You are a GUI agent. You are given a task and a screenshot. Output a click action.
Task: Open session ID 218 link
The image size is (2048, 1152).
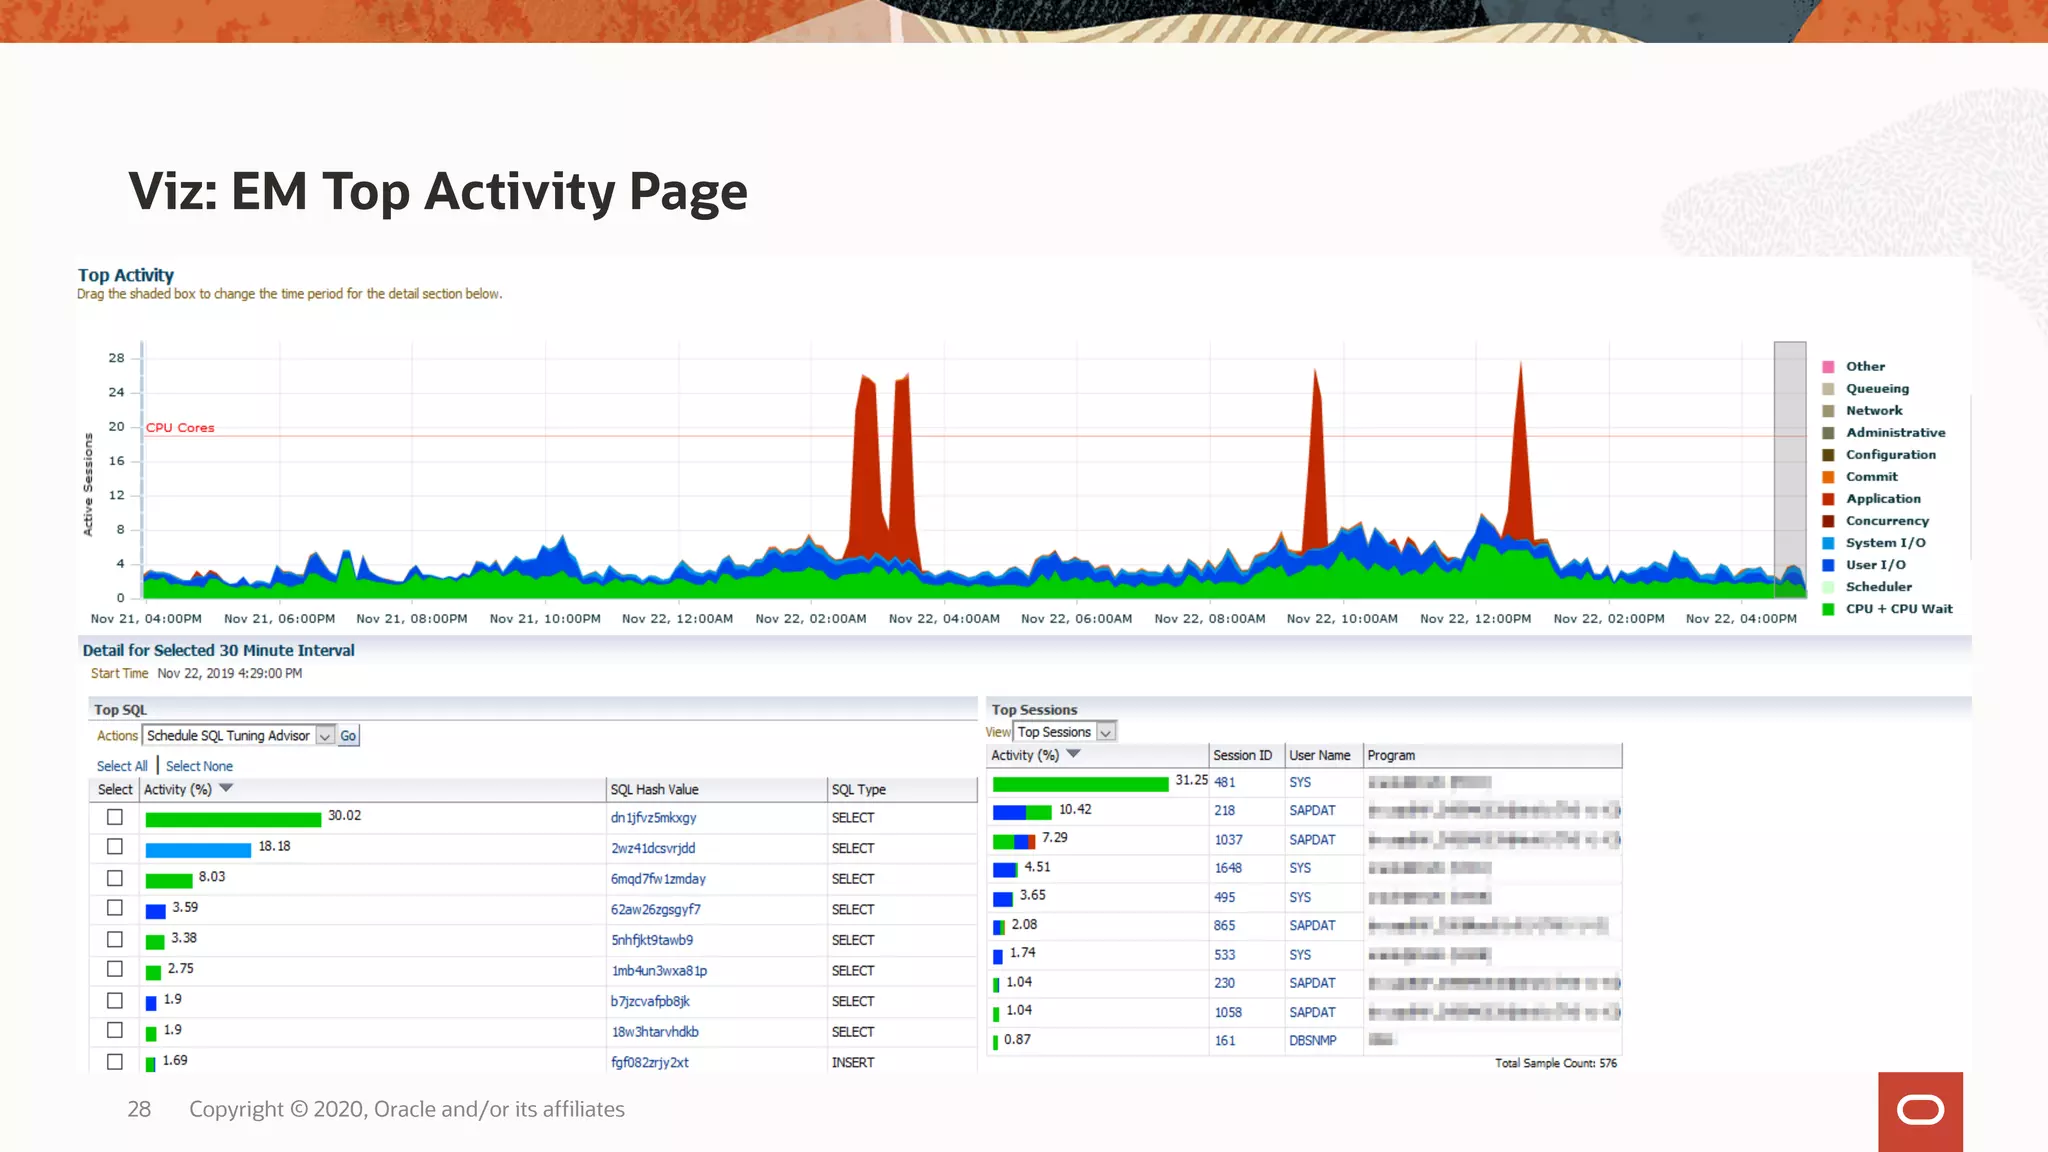(1225, 811)
